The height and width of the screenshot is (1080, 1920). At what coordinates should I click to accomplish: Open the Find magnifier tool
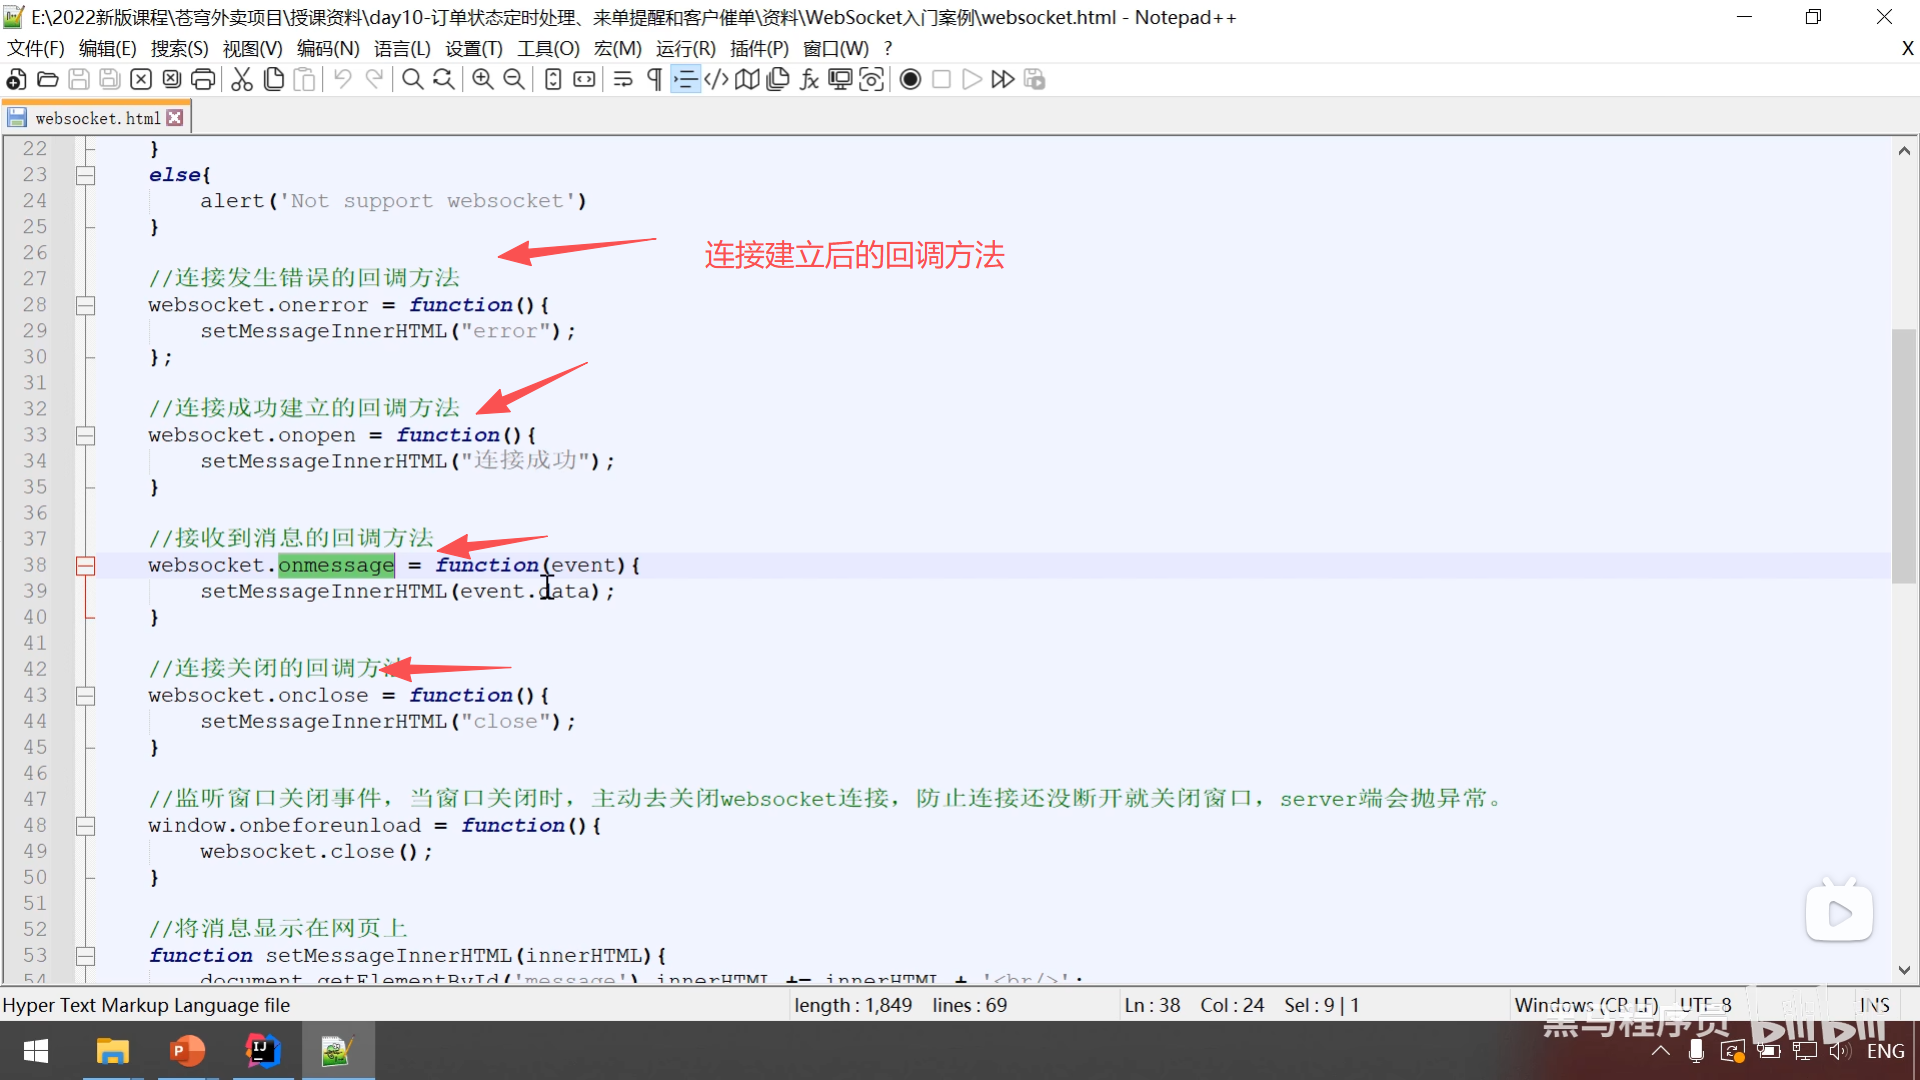(x=412, y=80)
